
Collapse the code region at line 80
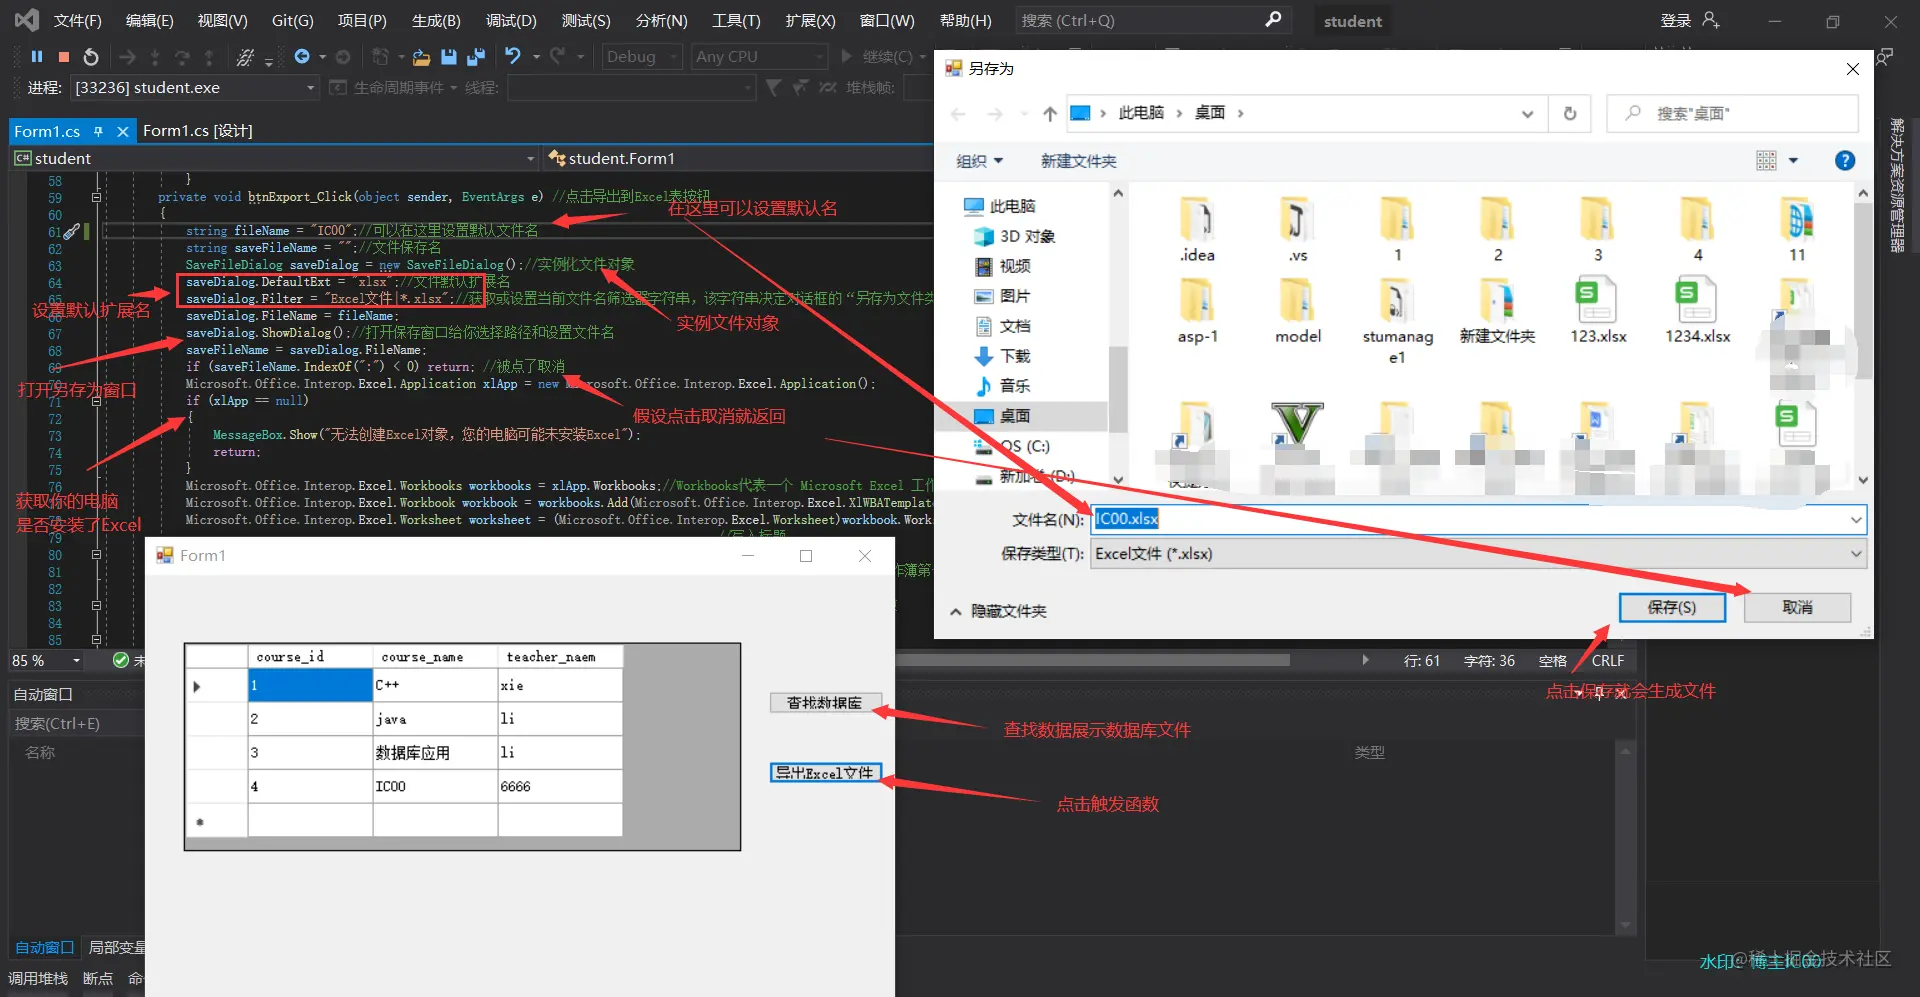97,553
